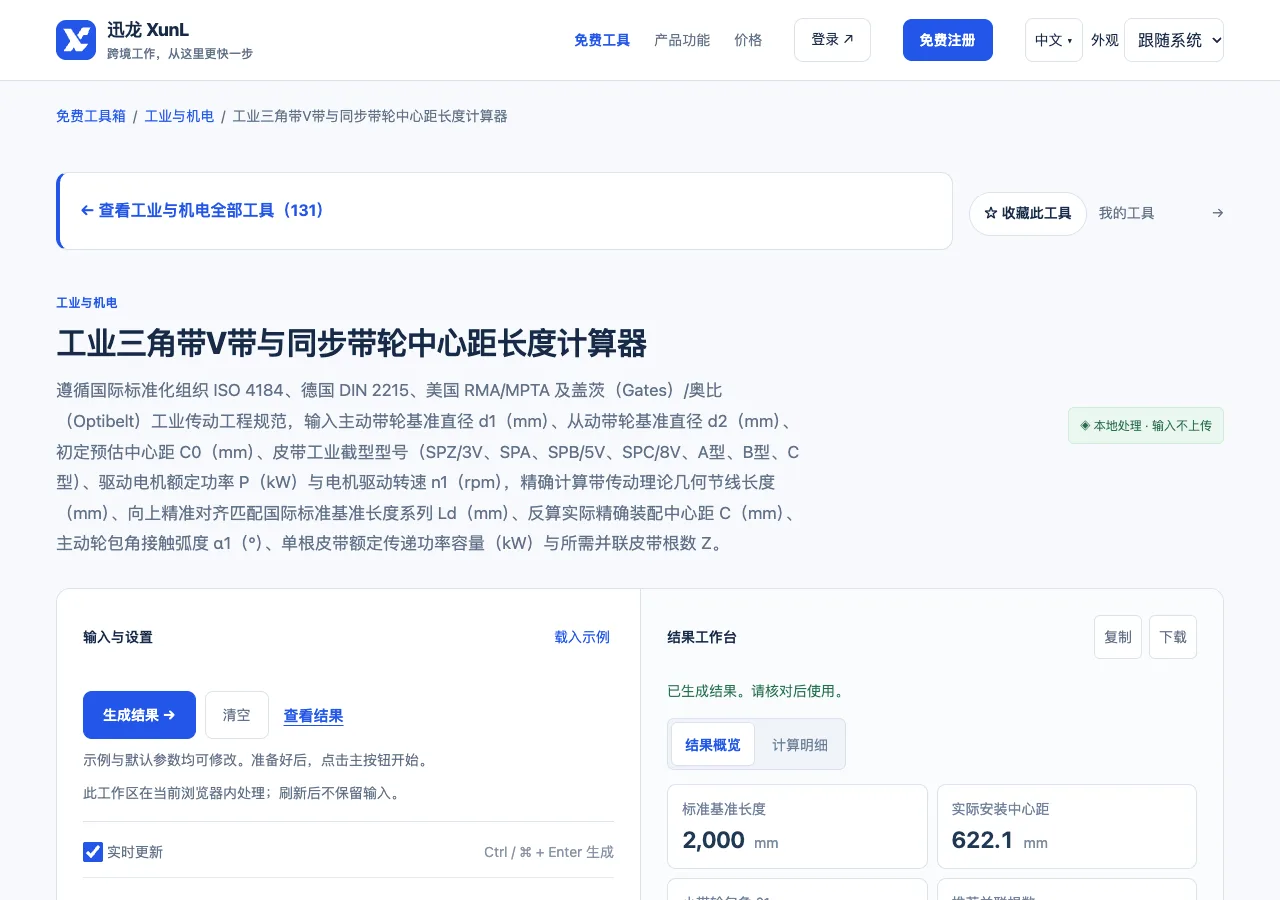This screenshot has height=900, width=1280.
Task: Click the 生成结果 button
Action: pos(139,715)
